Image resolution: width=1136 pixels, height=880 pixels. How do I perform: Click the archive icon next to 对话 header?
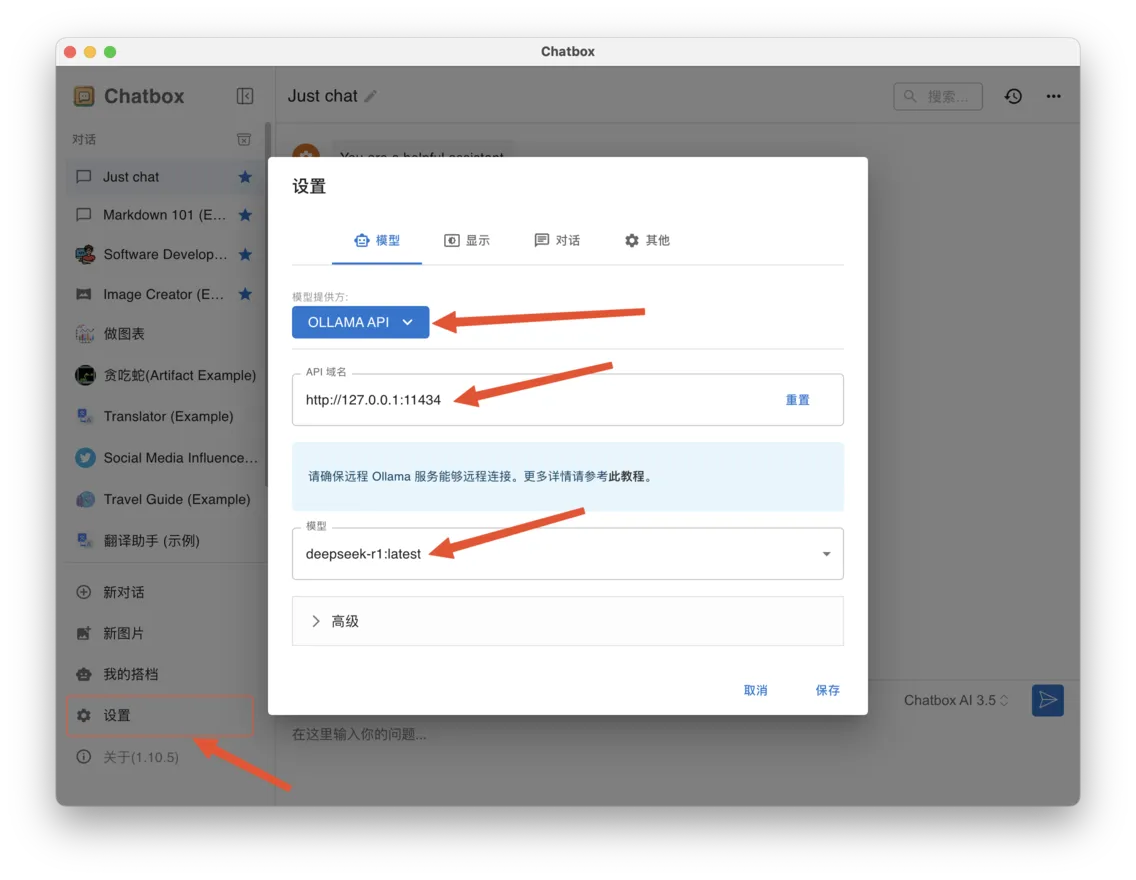[244, 140]
